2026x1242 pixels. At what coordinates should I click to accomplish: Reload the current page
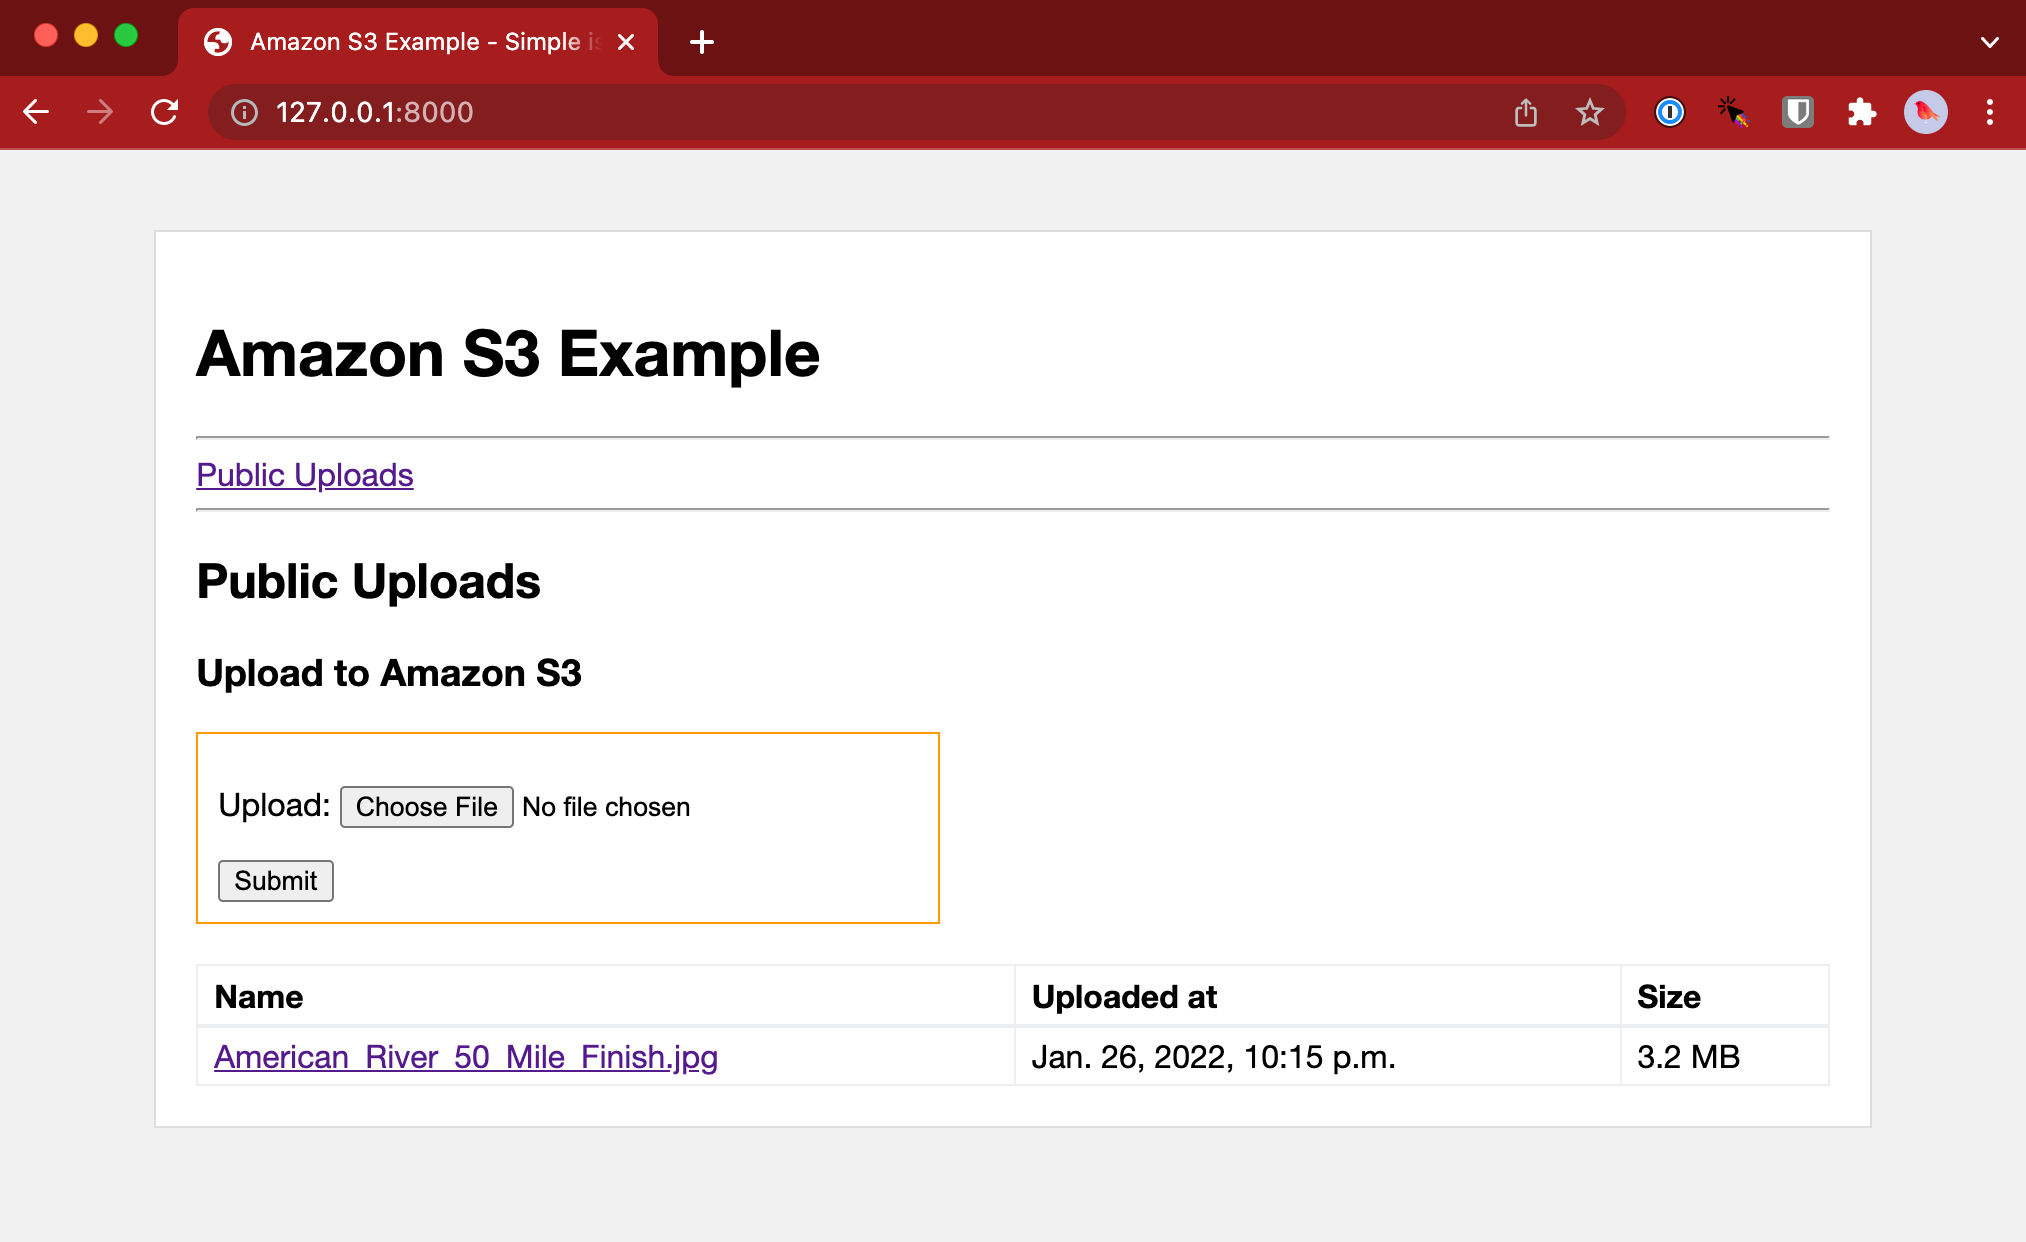(164, 112)
